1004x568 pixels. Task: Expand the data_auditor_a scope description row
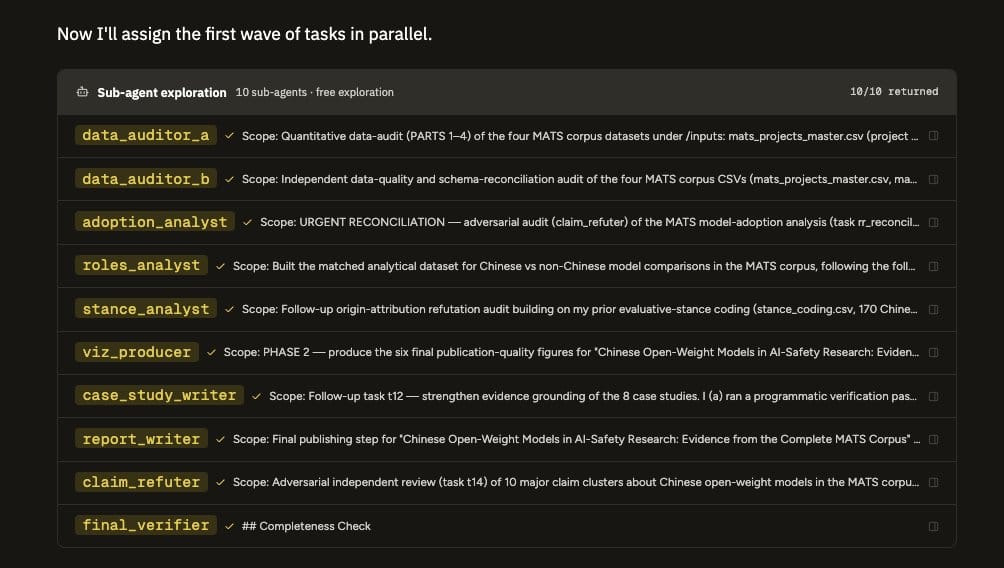point(507,136)
